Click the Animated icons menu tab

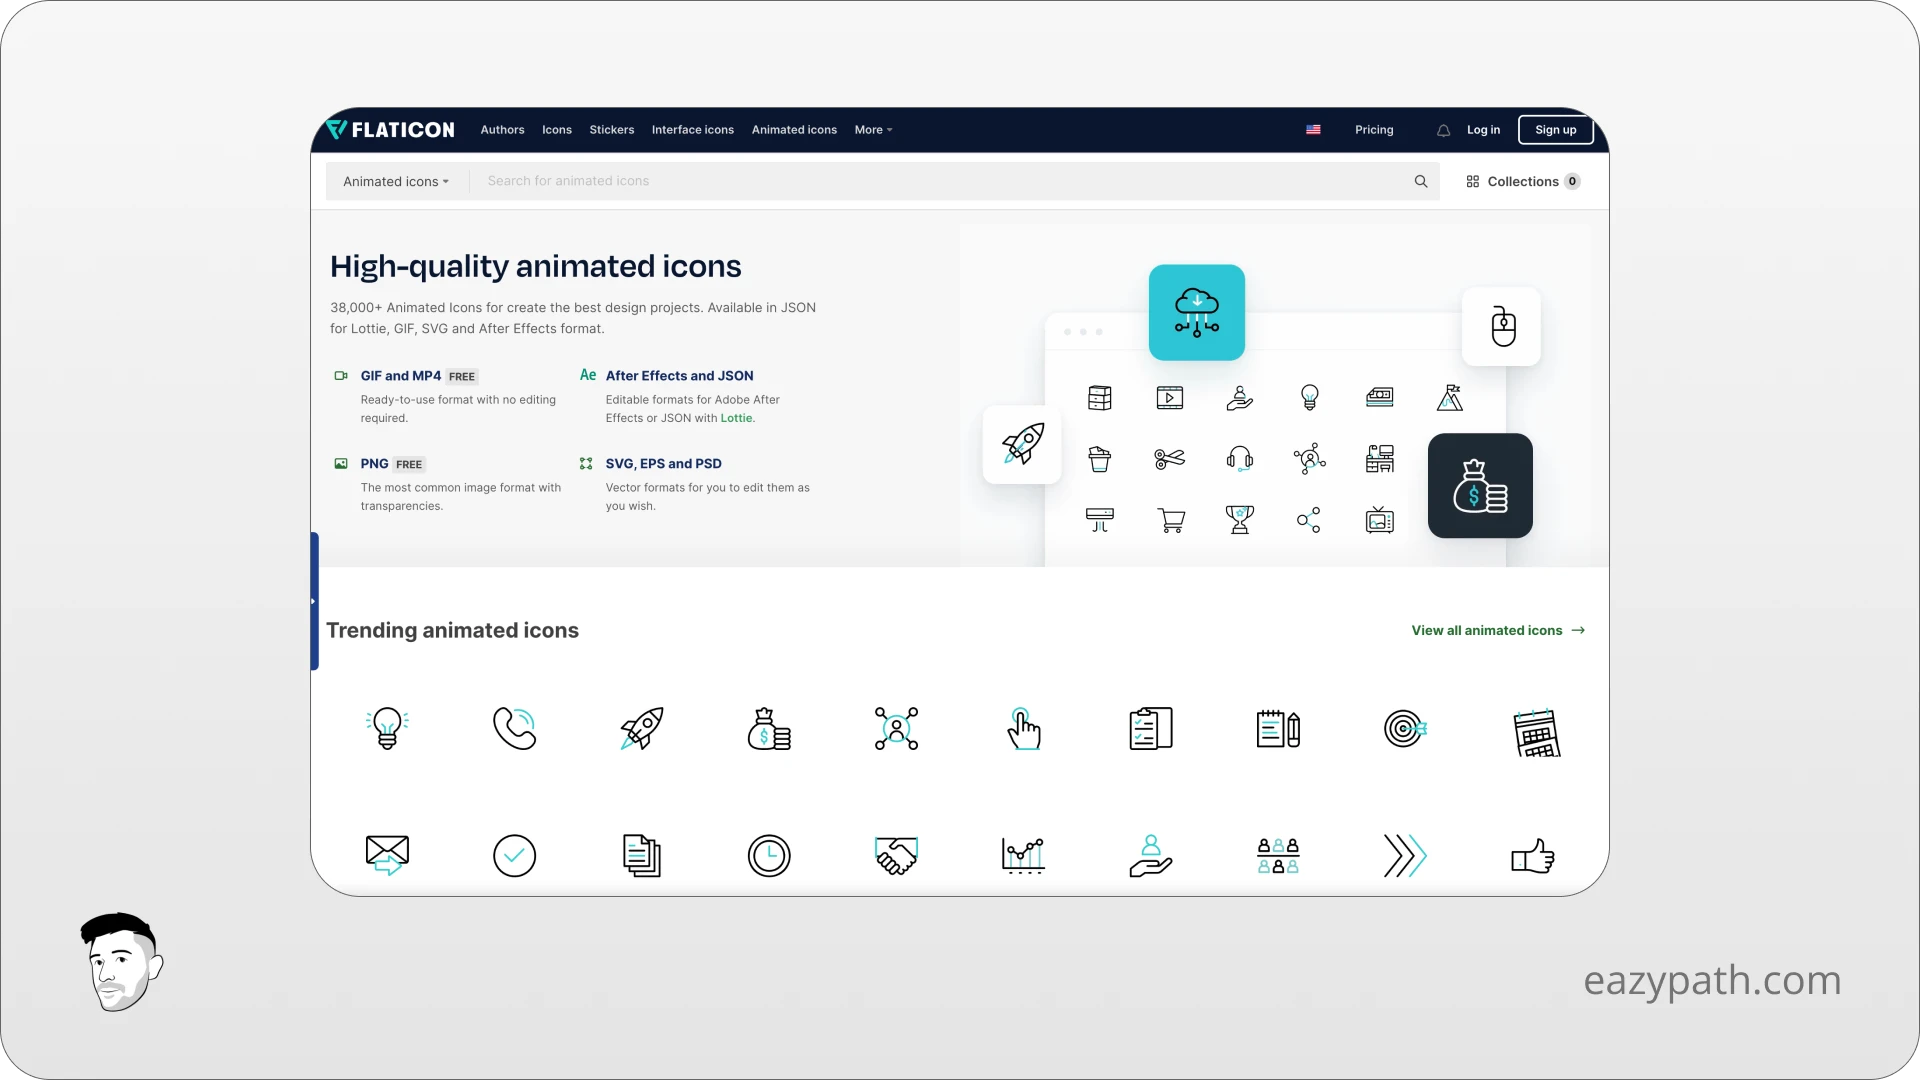794,129
